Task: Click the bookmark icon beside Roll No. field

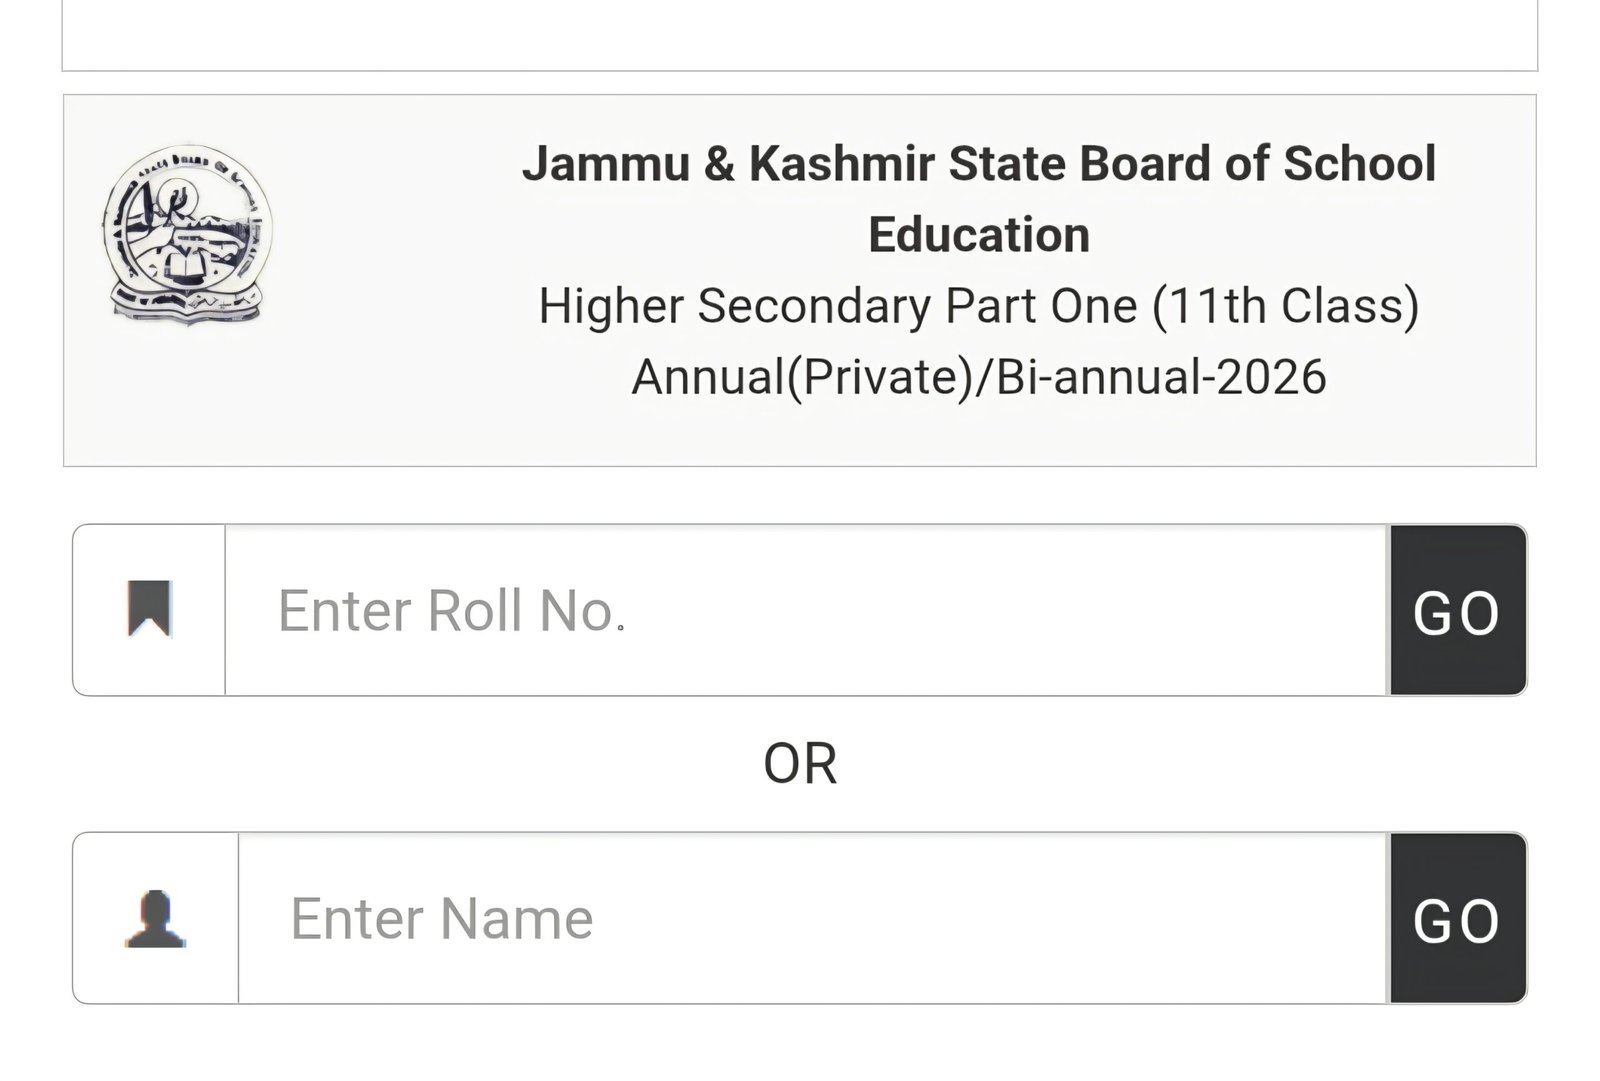Action: pos(149,608)
